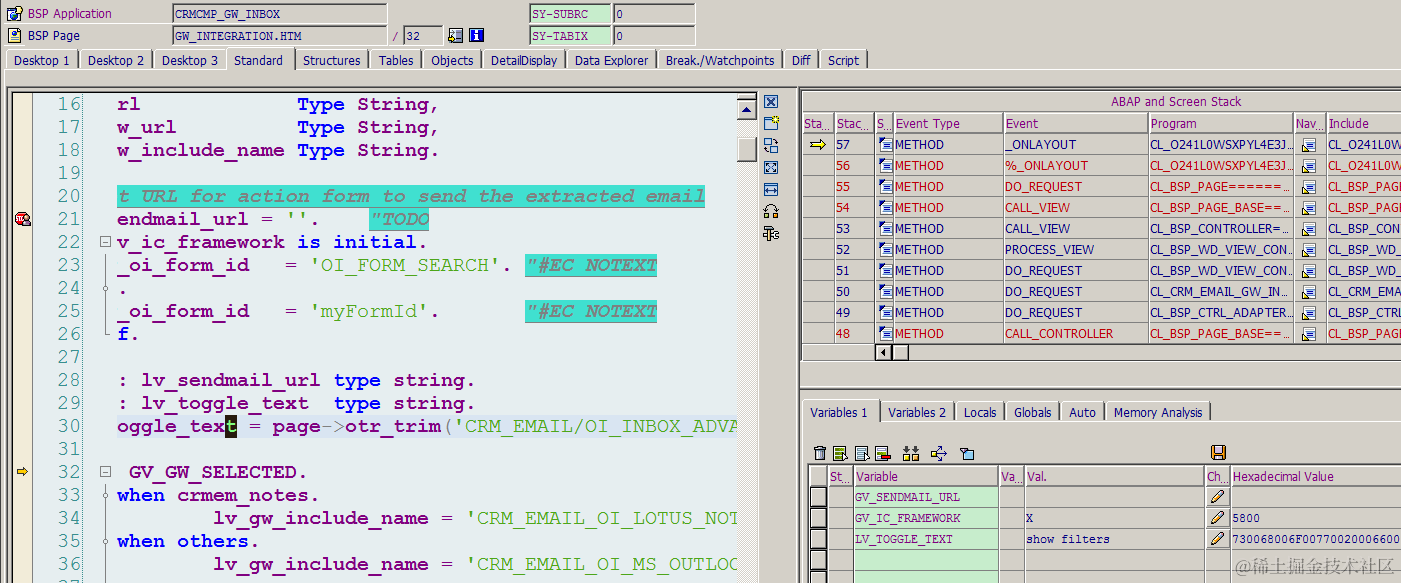
Task: Click the funnel filter icon in Variables toolbar
Action: click(x=967, y=453)
